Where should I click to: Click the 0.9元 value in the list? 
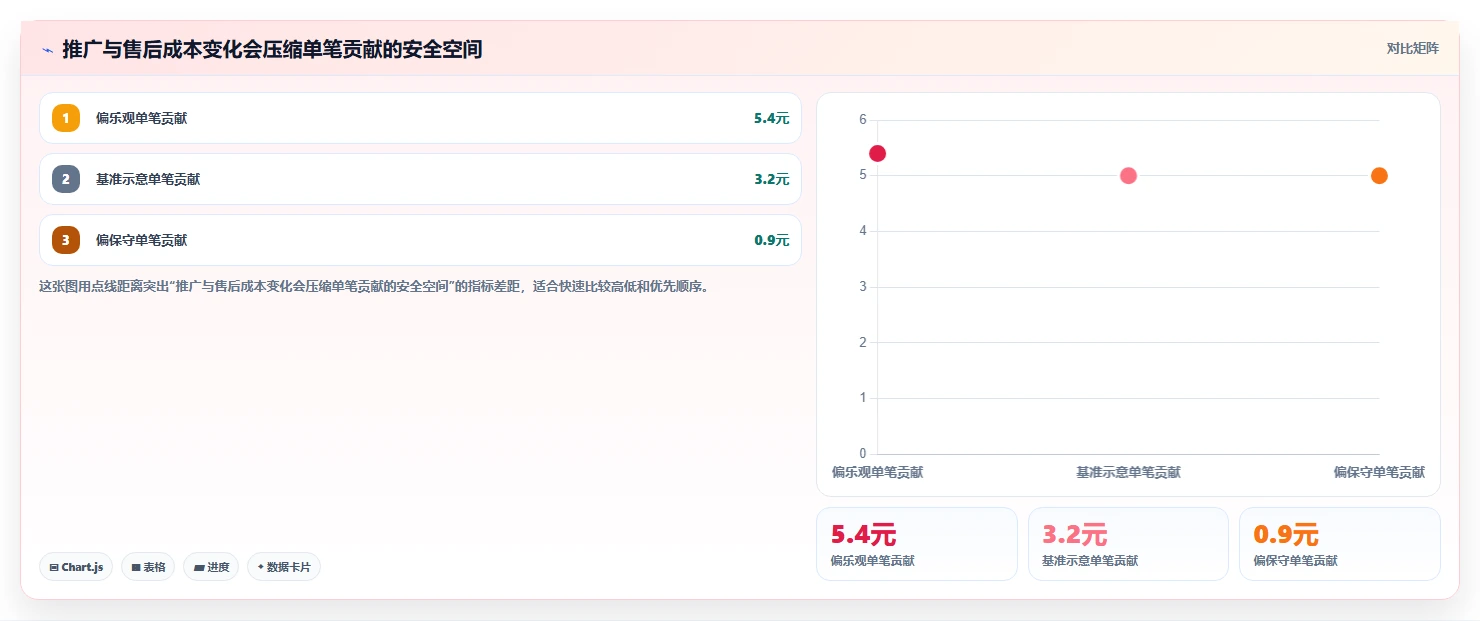click(x=771, y=240)
